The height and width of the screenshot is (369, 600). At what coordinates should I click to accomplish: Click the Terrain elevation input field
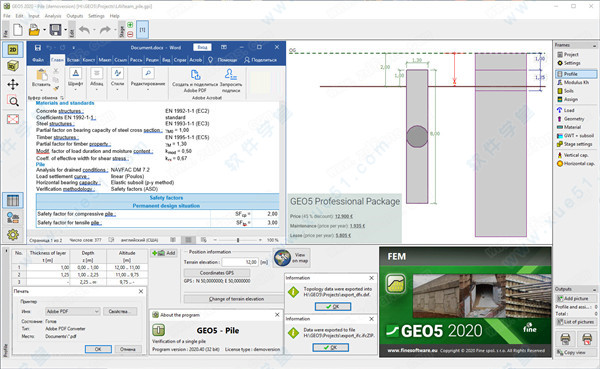tap(240, 262)
